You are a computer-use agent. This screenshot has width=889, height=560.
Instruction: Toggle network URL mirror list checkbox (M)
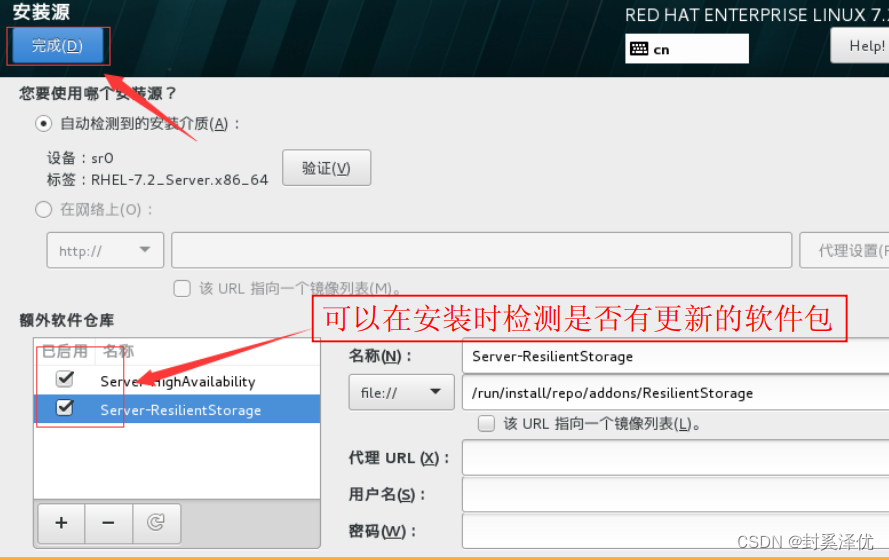[182, 289]
